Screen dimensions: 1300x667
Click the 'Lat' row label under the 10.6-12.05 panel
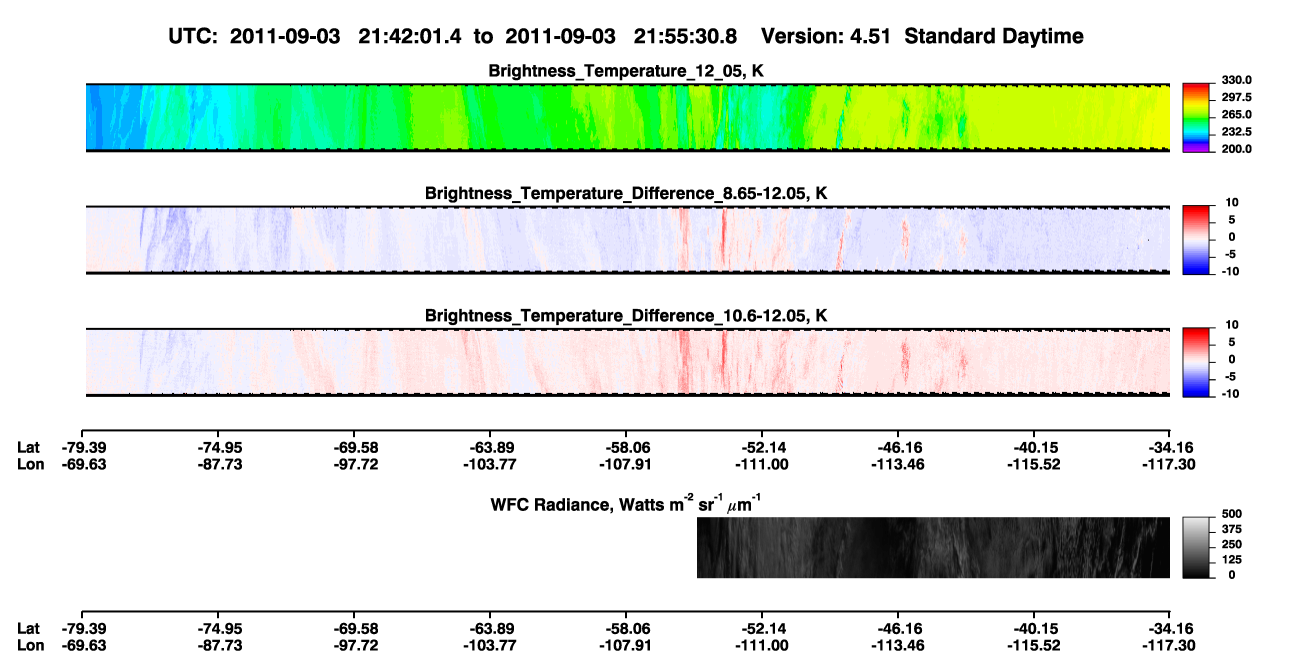coord(29,447)
